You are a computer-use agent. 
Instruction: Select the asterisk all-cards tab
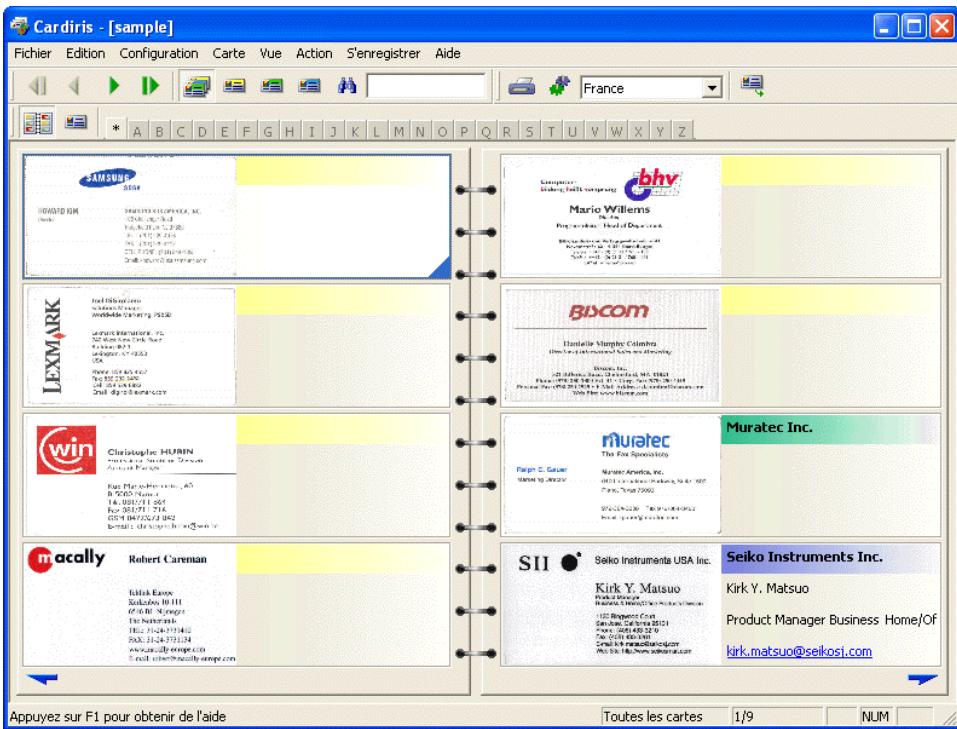[116, 129]
